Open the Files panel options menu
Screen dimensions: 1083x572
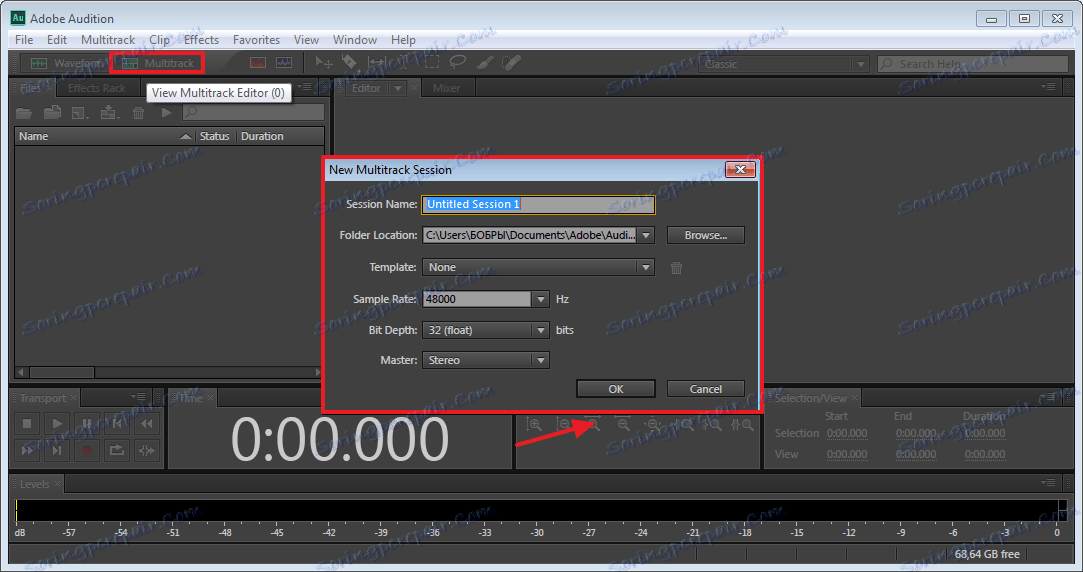pos(305,87)
